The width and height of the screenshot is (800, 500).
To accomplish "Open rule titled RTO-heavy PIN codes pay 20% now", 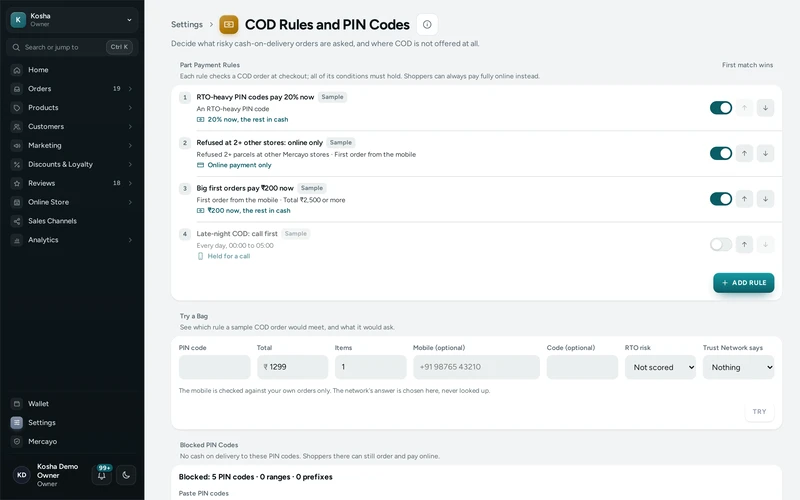I will [x=255, y=97].
